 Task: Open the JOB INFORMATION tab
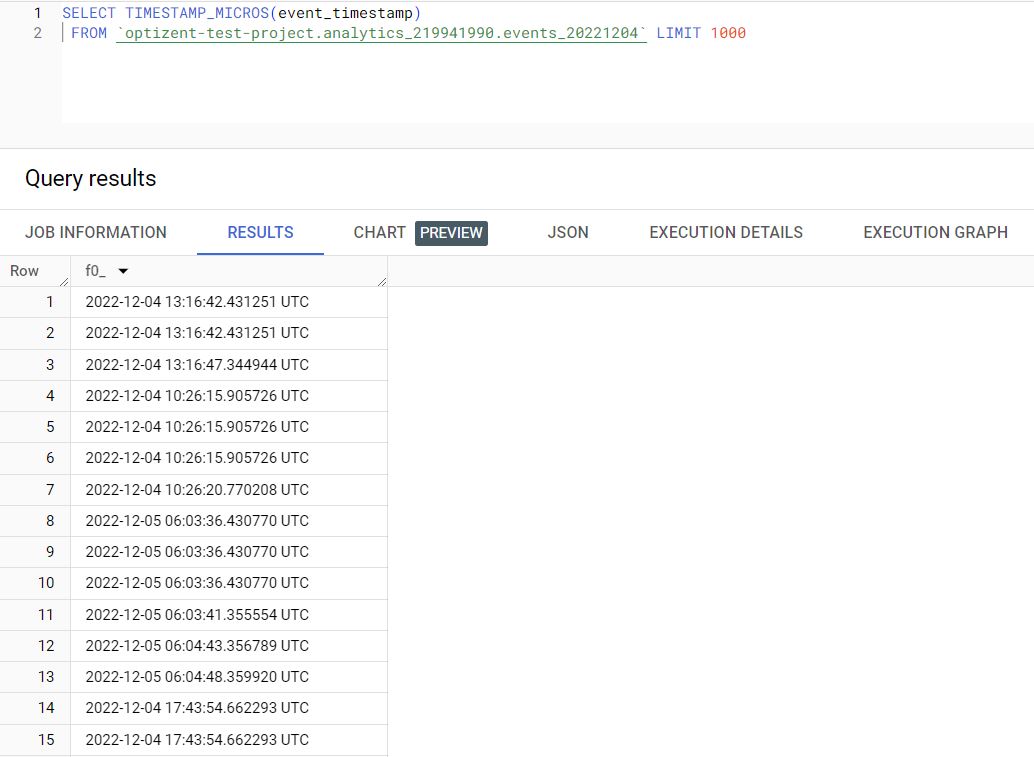95,232
